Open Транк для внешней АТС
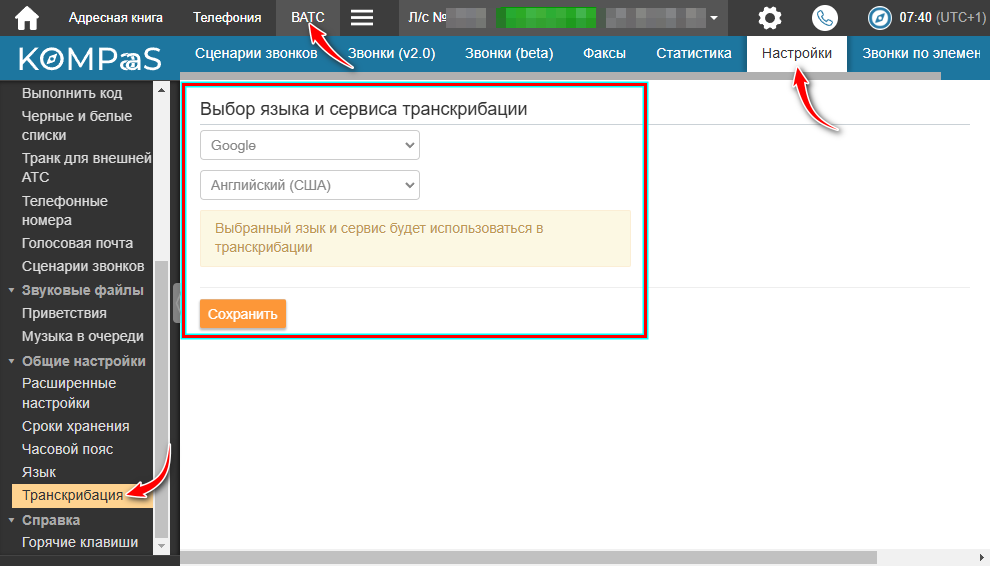Screen dimensions: 990x566 click(x=86, y=167)
